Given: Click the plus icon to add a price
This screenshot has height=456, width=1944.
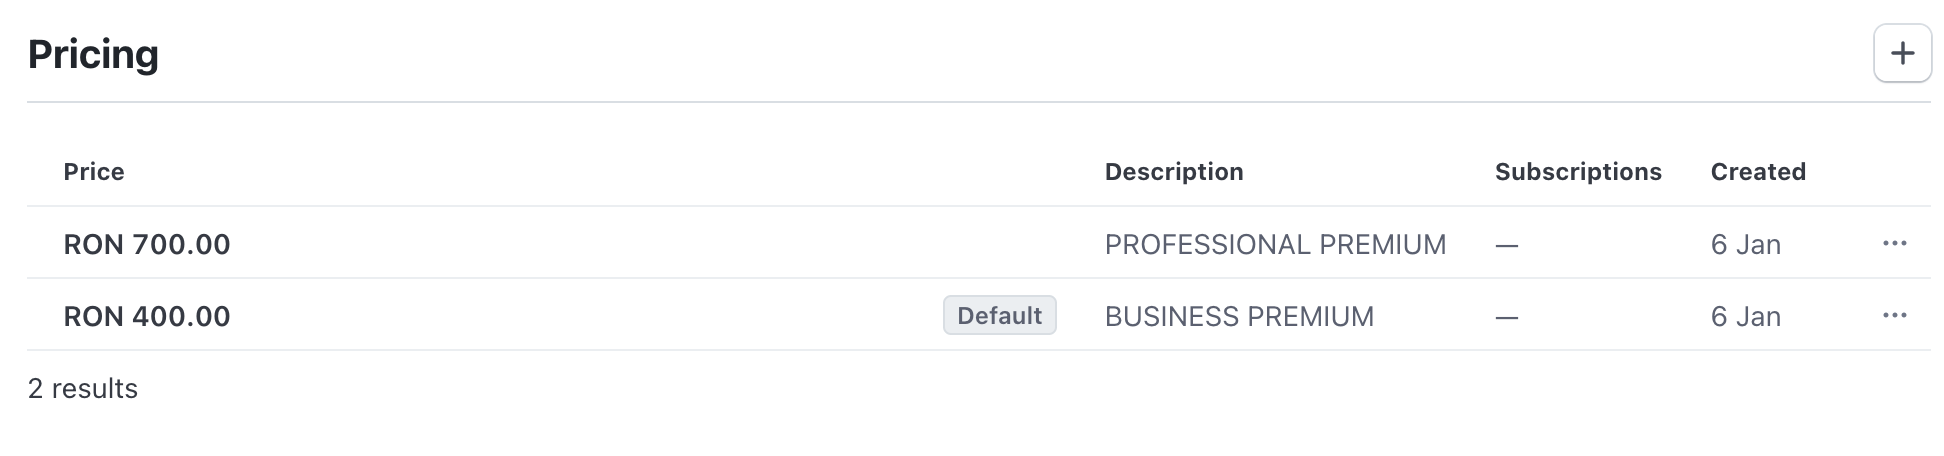Looking at the screenshot, I should click(1902, 53).
